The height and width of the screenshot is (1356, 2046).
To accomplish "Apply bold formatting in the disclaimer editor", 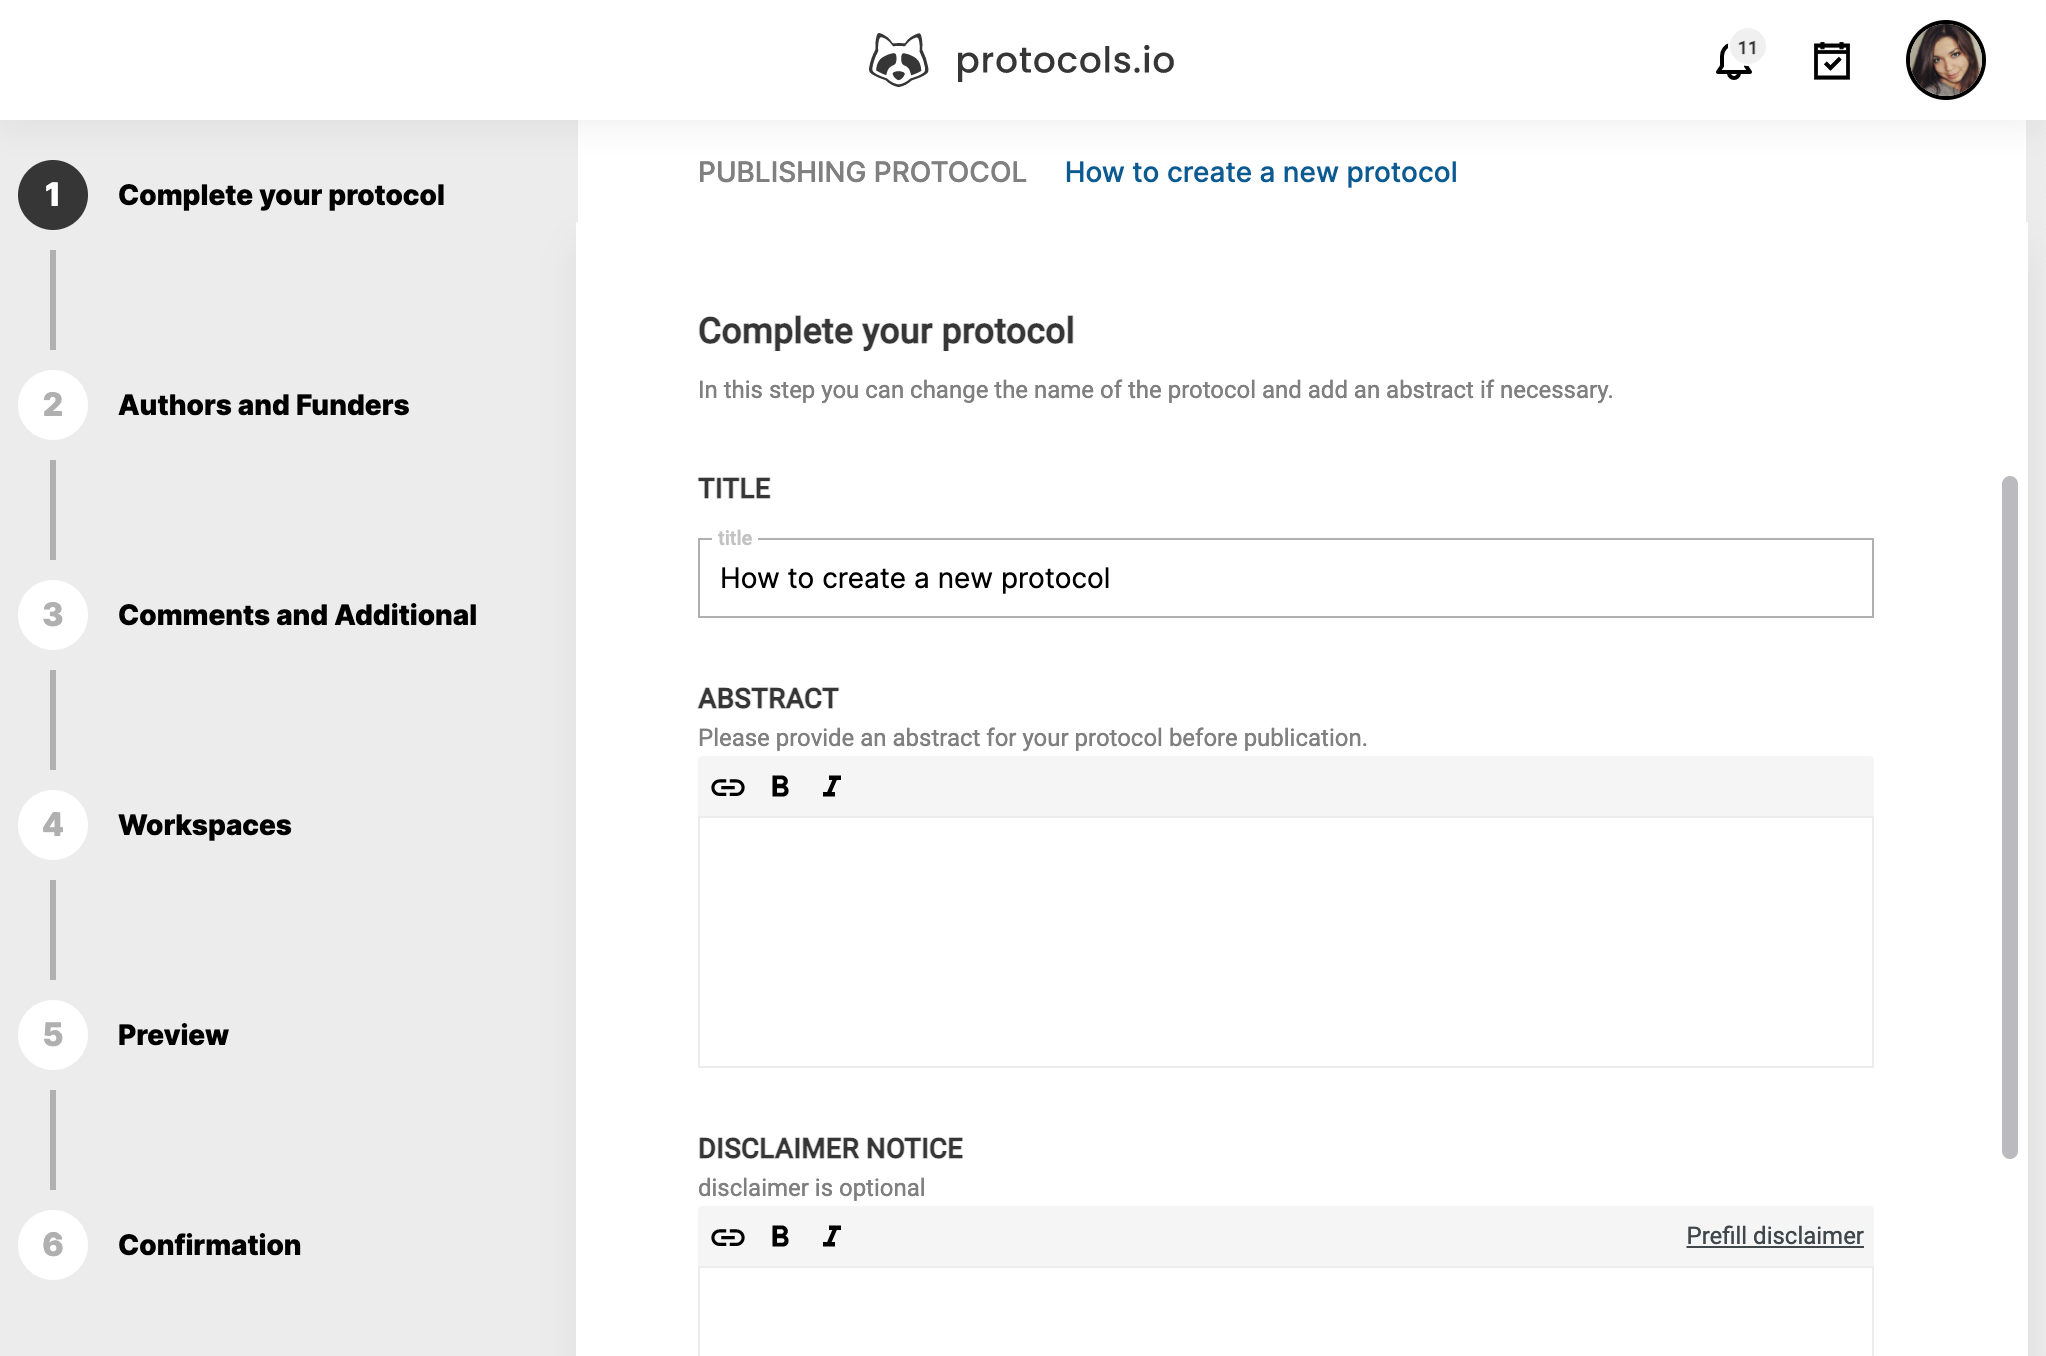I will (780, 1236).
